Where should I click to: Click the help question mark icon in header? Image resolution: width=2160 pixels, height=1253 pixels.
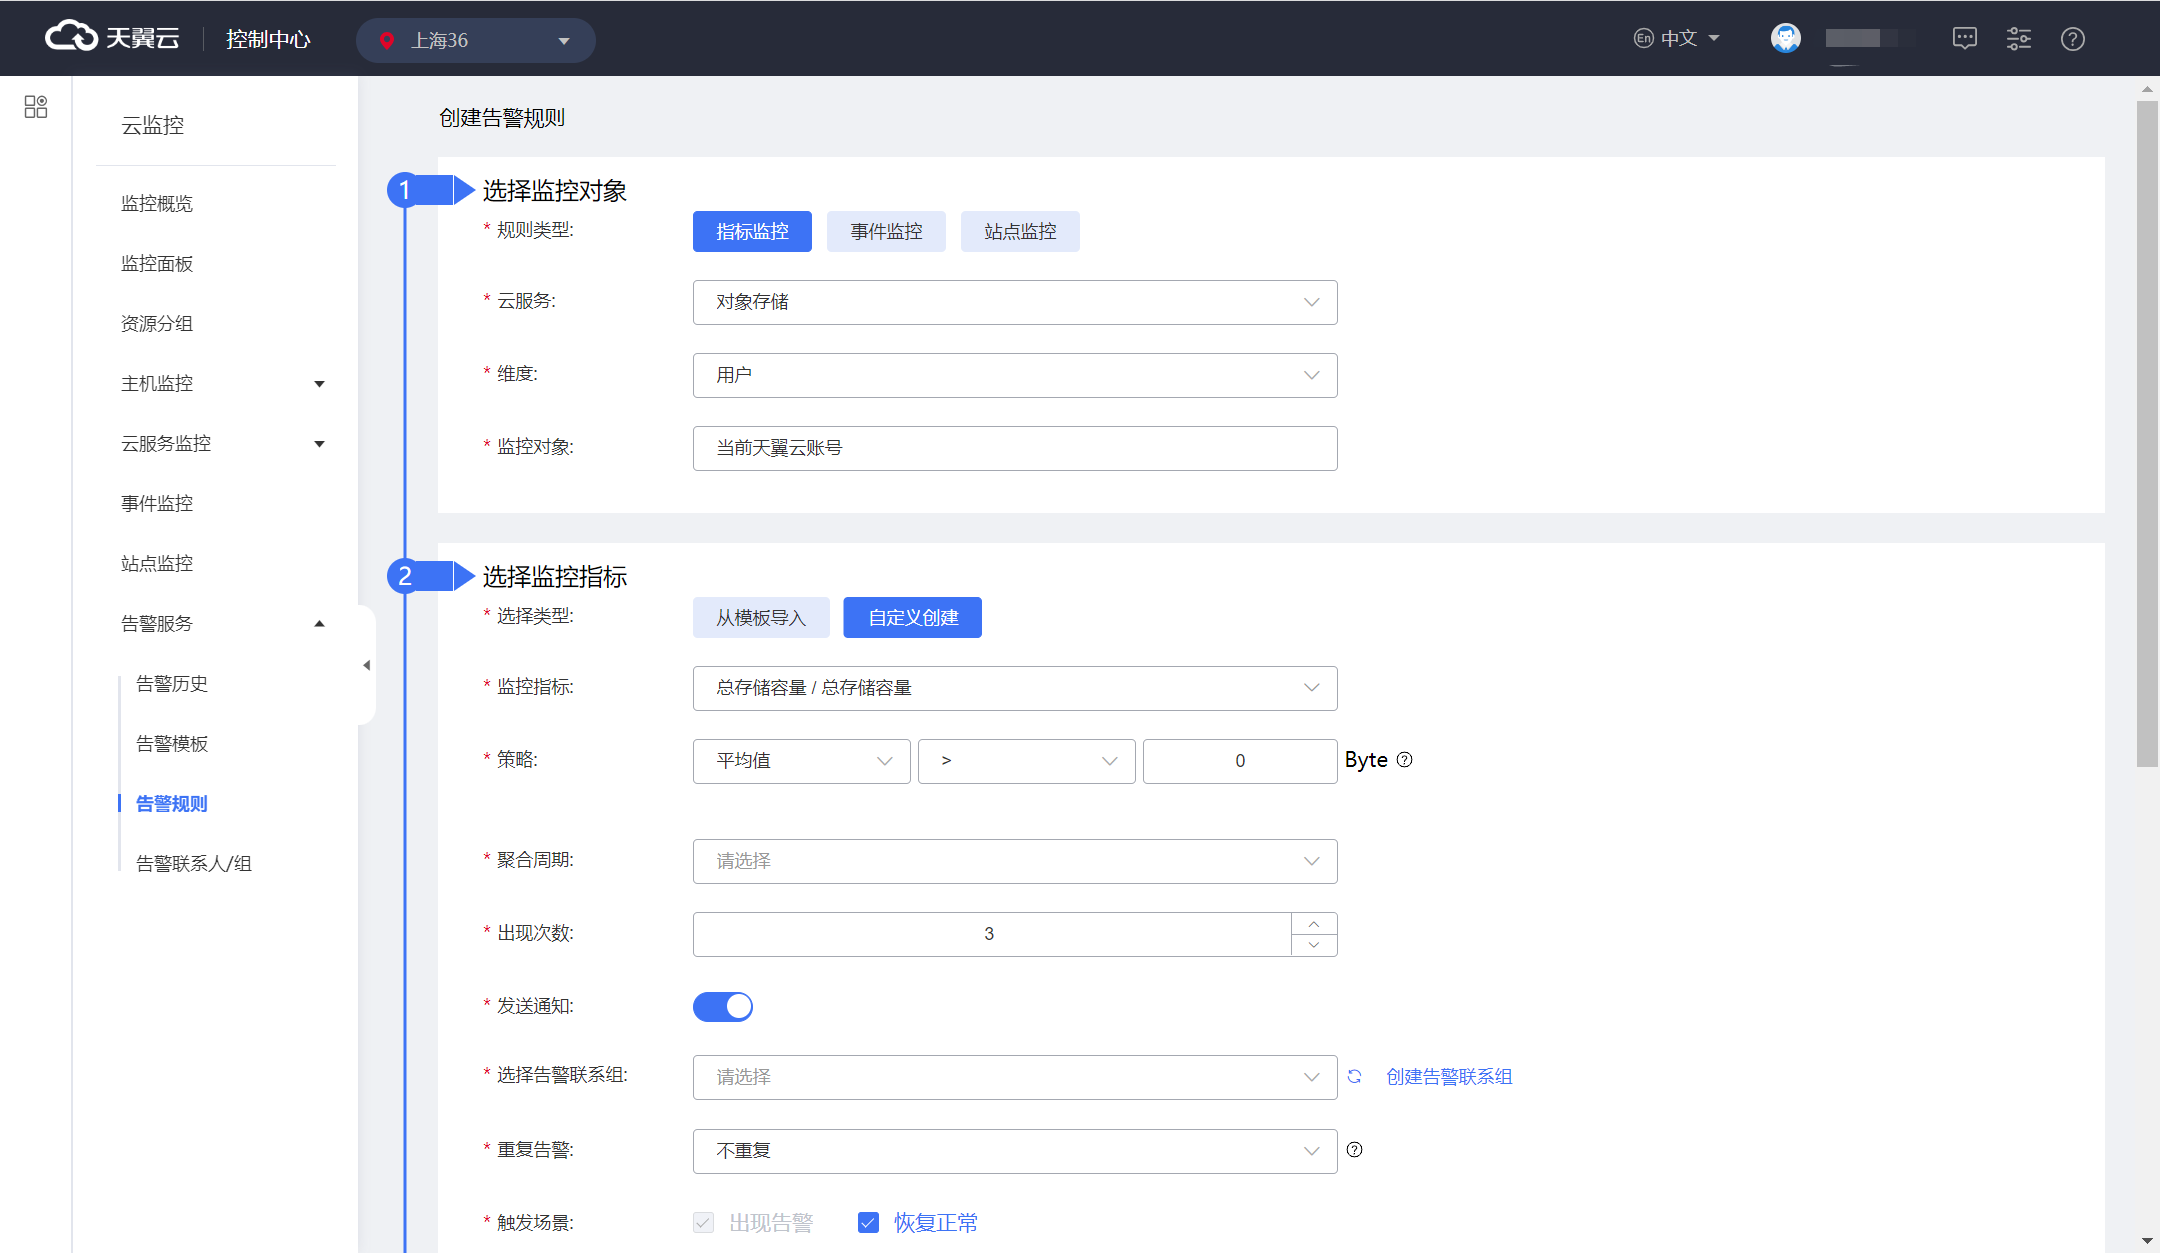point(2072,39)
